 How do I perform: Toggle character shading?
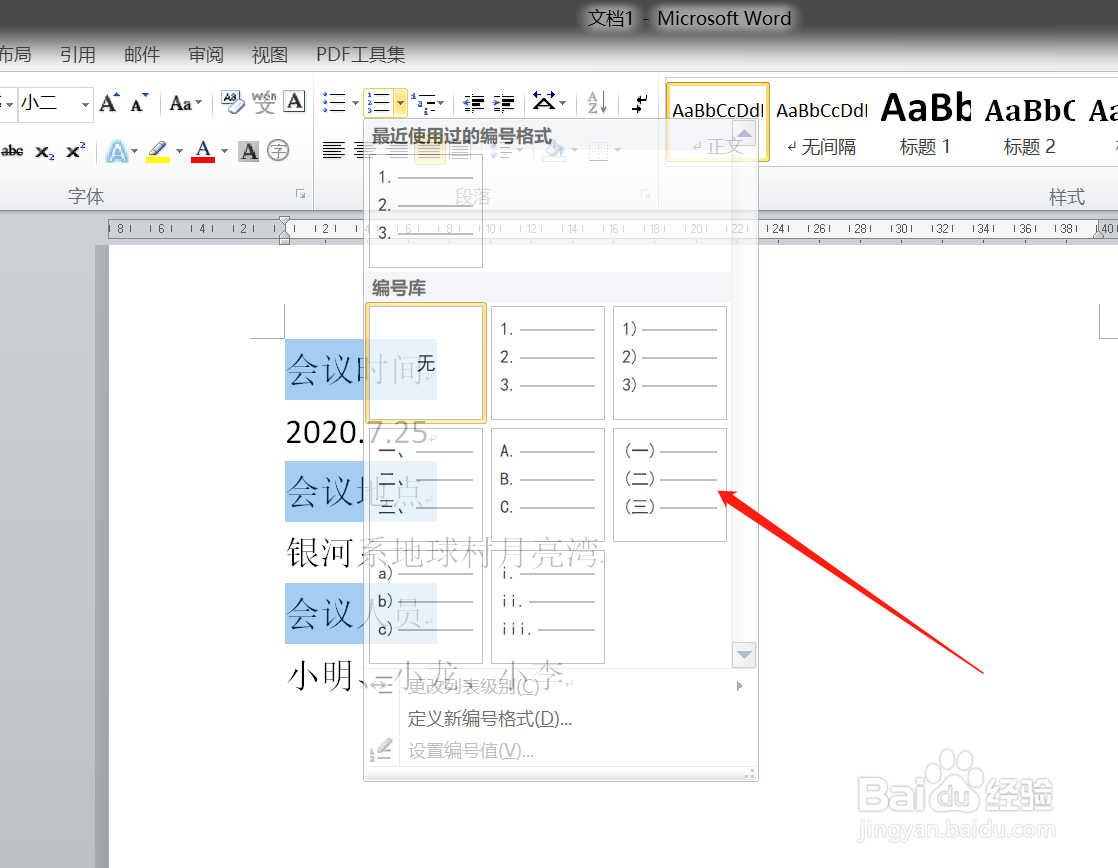tap(248, 150)
